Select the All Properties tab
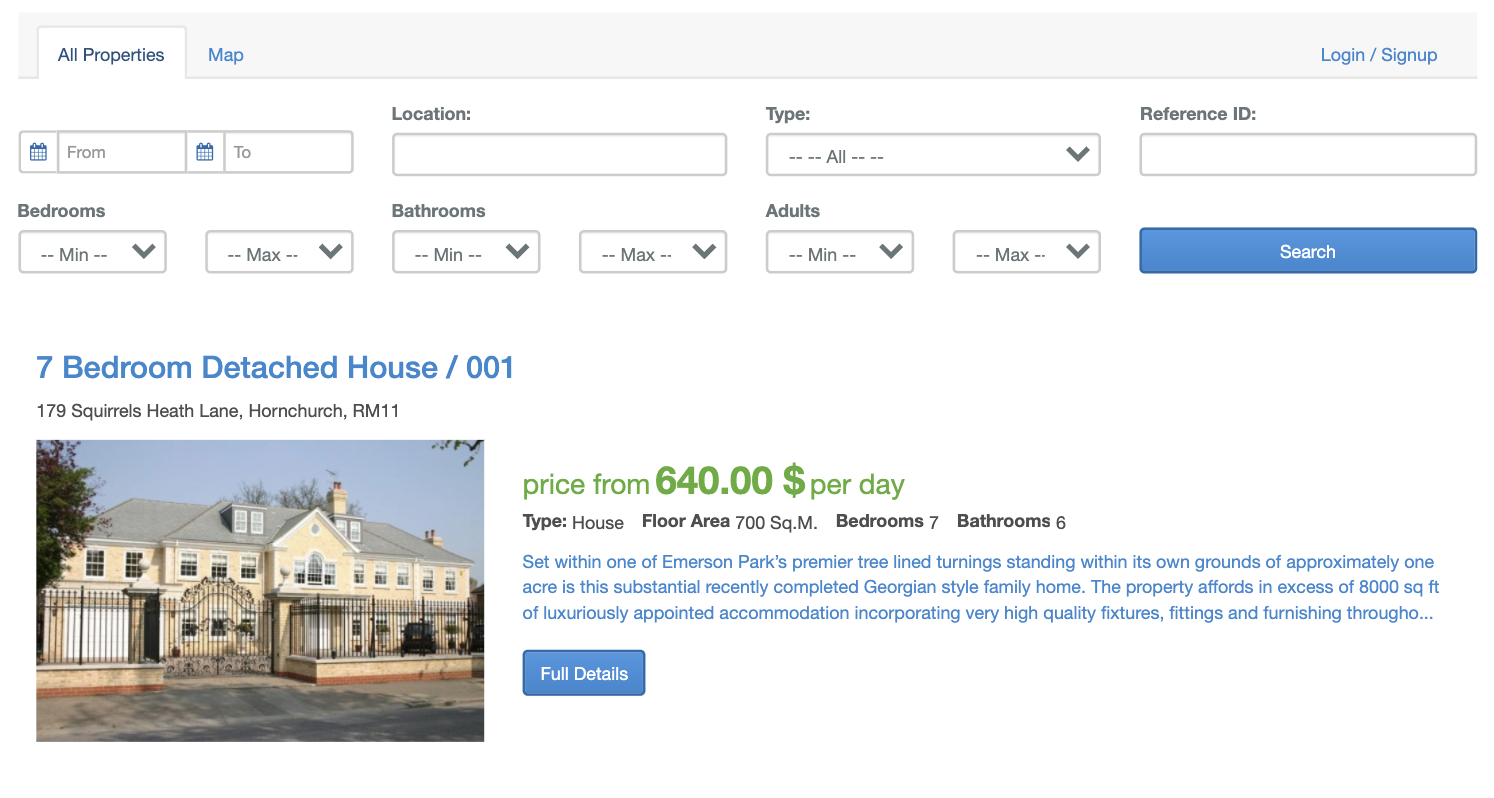 [x=111, y=55]
